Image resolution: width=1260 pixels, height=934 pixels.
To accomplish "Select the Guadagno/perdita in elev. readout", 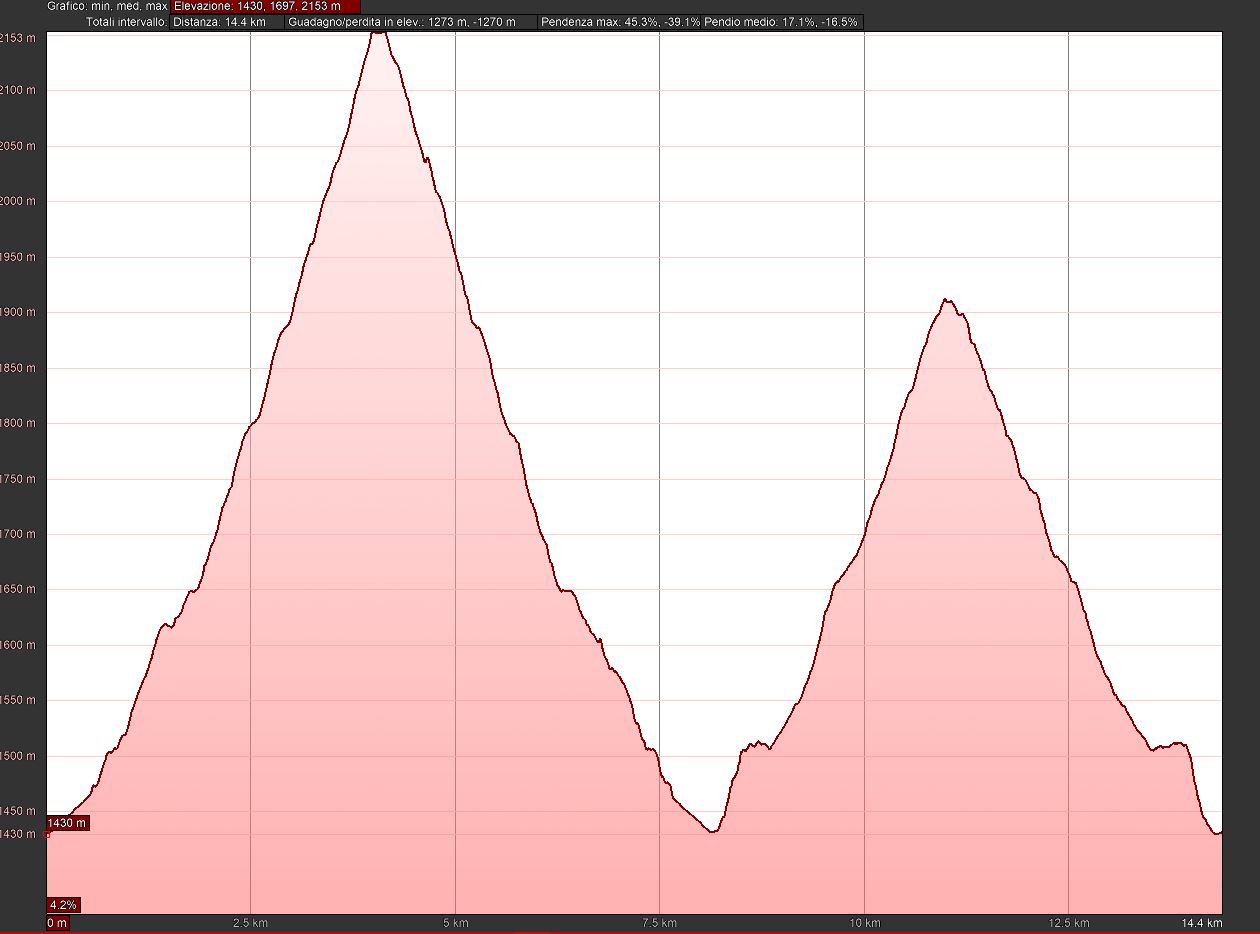I will tap(410, 22).
